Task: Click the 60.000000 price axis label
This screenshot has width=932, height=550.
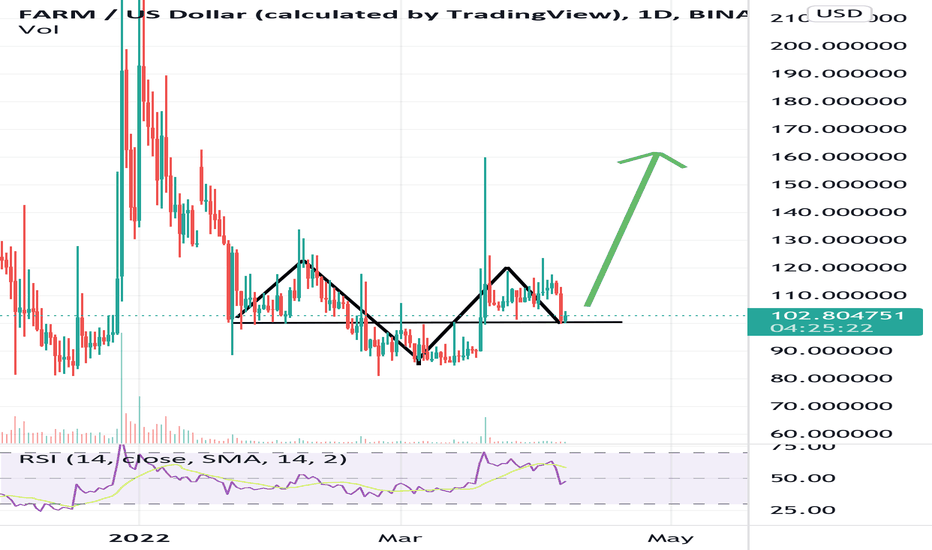Action: [832, 434]
